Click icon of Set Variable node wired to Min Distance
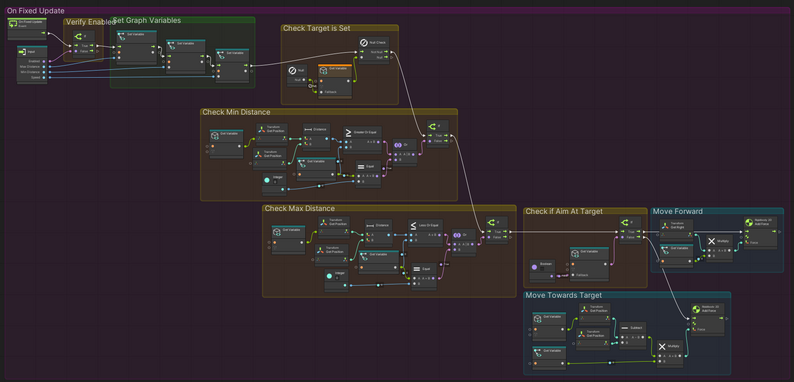Viewport: 794px width, 382px height. tap(171, 46)
